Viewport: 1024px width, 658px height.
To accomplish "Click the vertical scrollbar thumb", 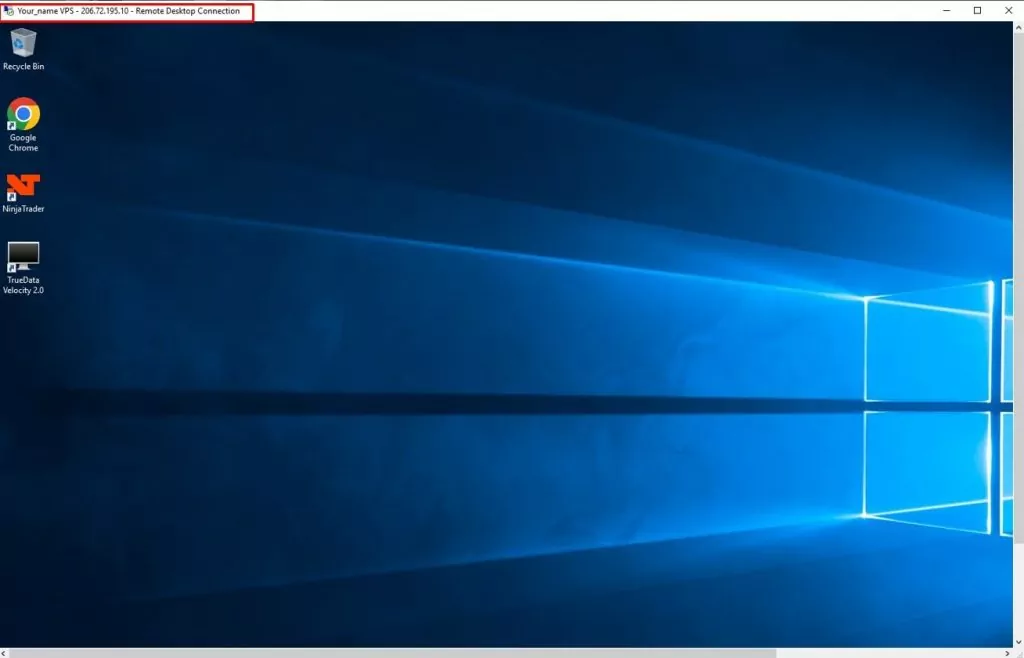I will click(1018, 287).
